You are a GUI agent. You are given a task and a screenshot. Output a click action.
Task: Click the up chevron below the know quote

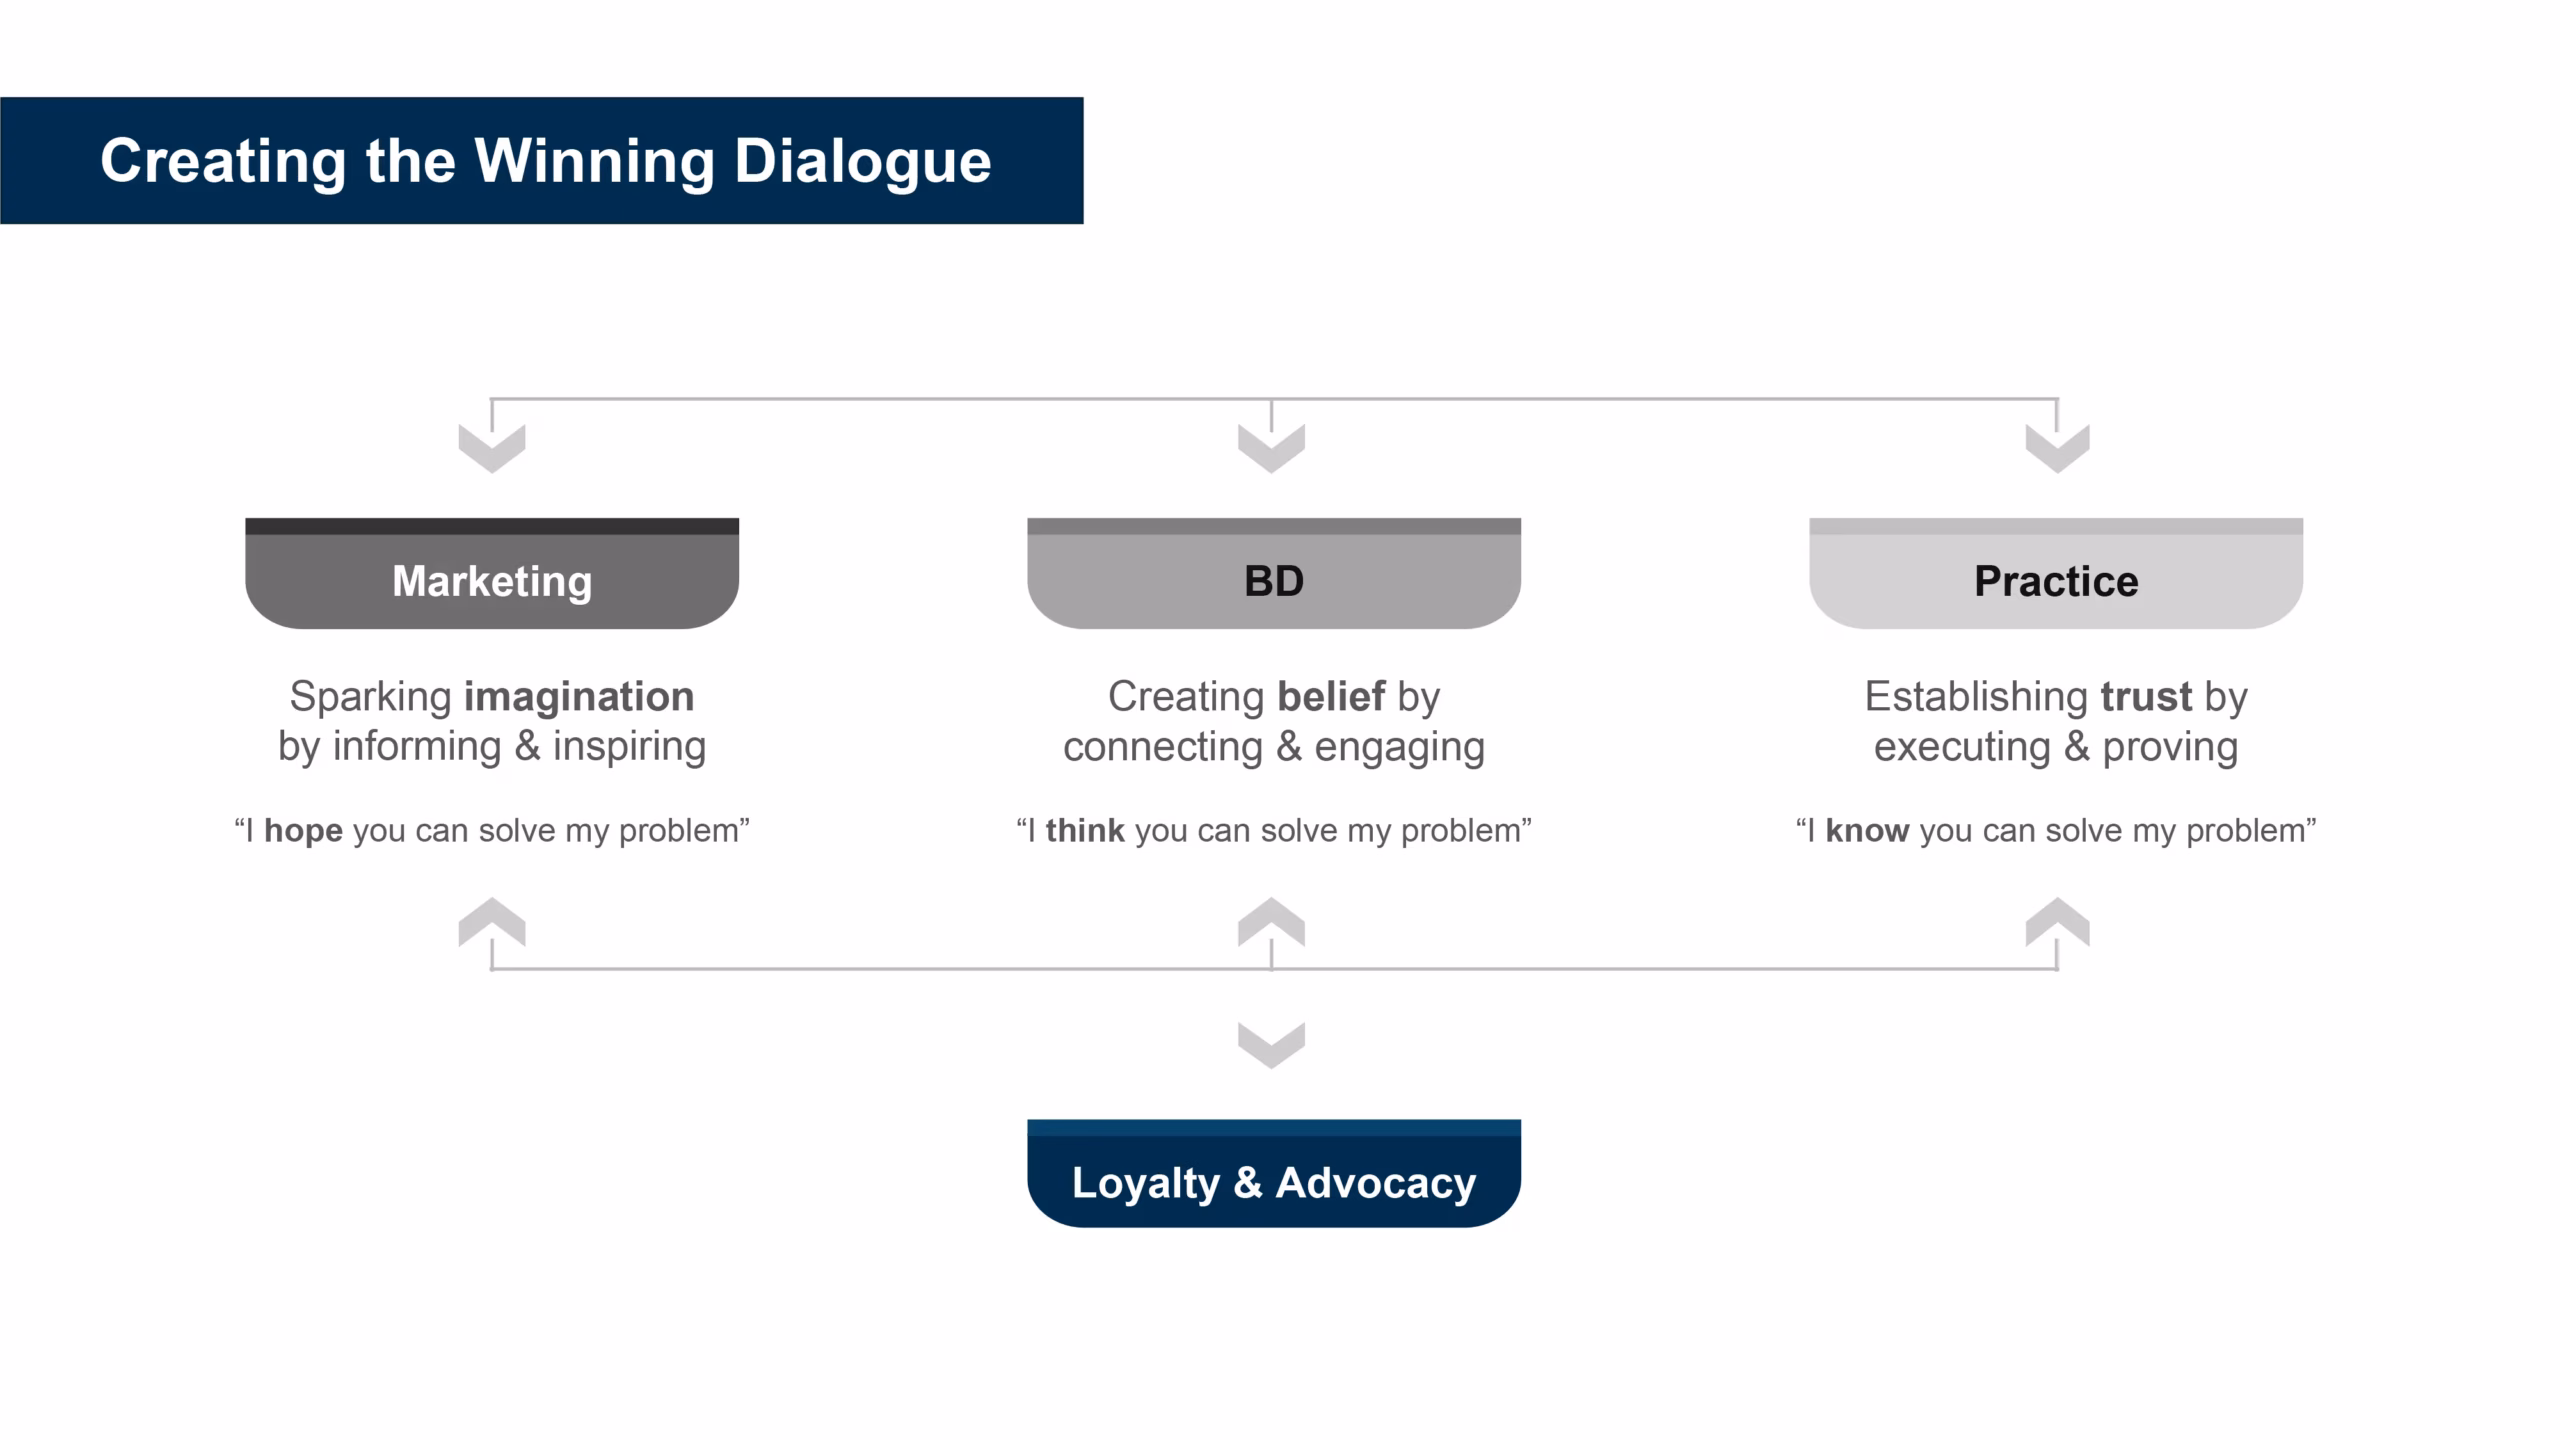[x=2057, y=922]
